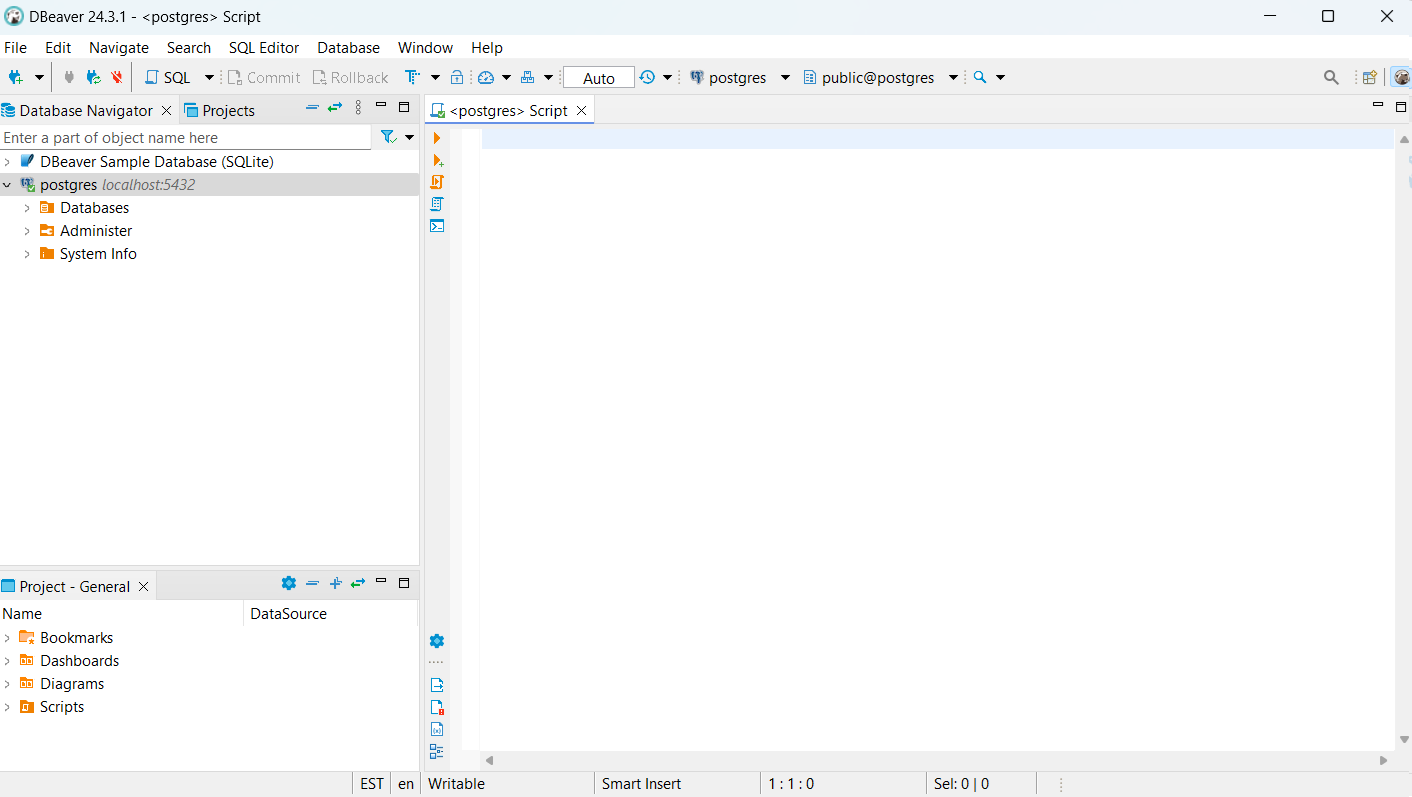
Task: Open the SQL editor settings gear
Action: (436, 641)
